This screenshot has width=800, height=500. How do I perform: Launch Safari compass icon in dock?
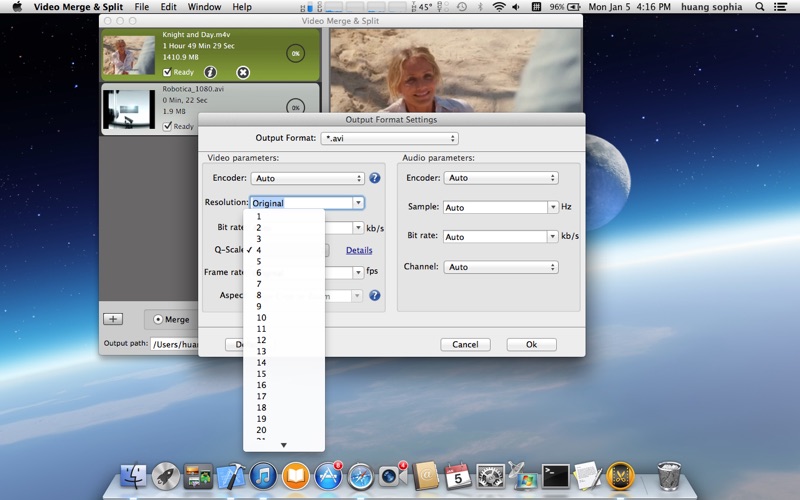coord(361,476)
